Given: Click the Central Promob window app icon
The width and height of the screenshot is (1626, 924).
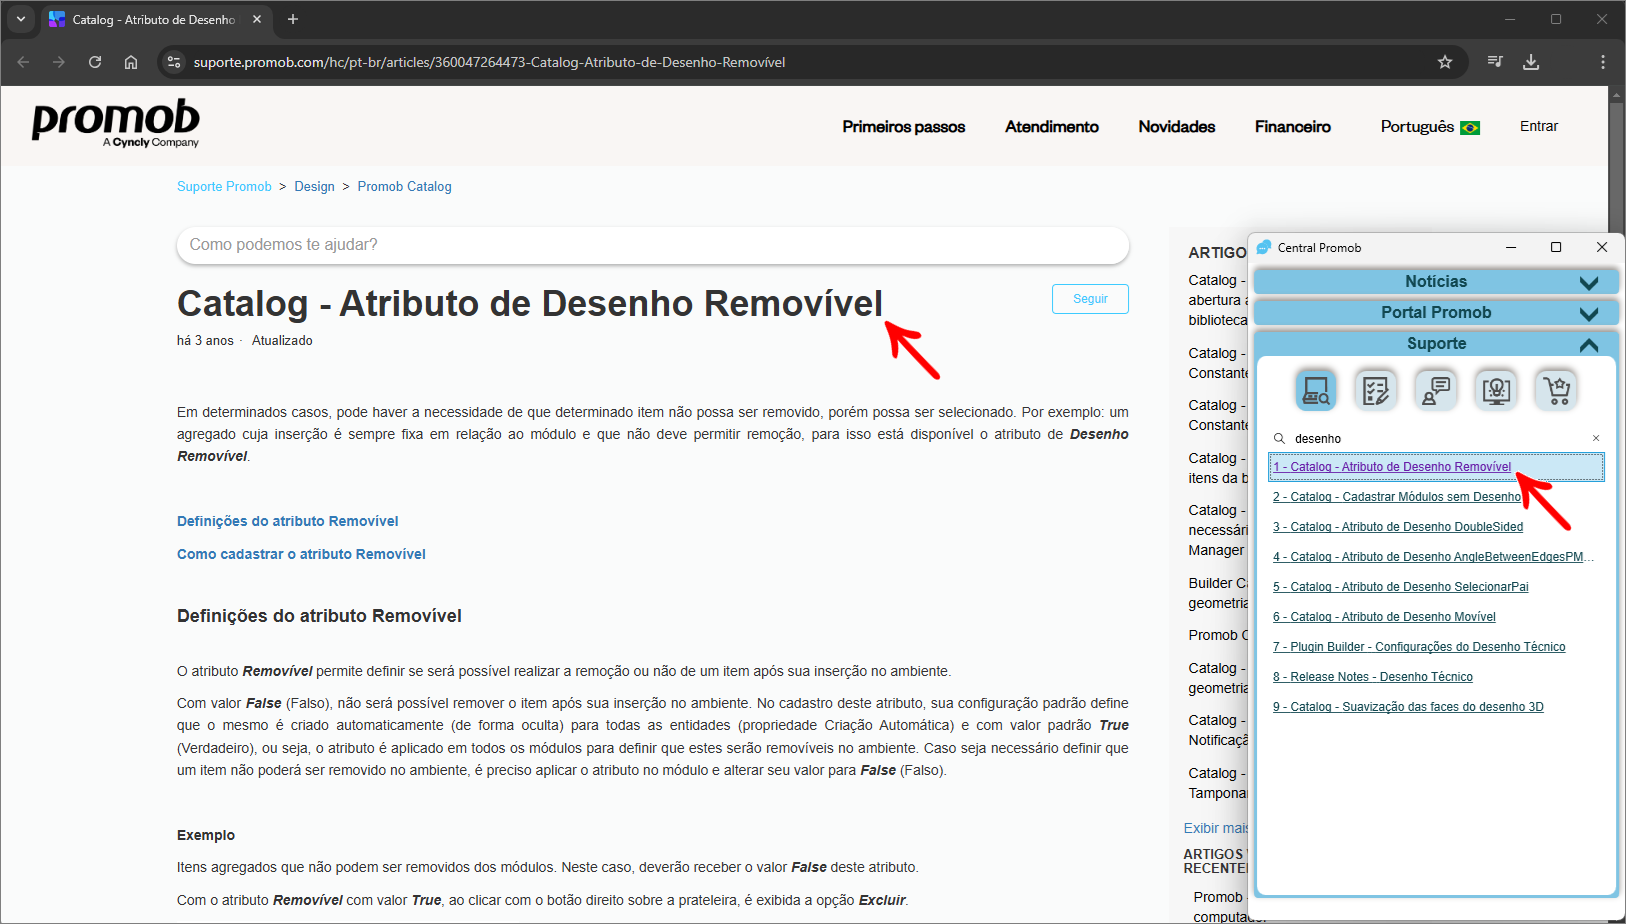Looking at the screenshot, I should [x=1264, y=247].
